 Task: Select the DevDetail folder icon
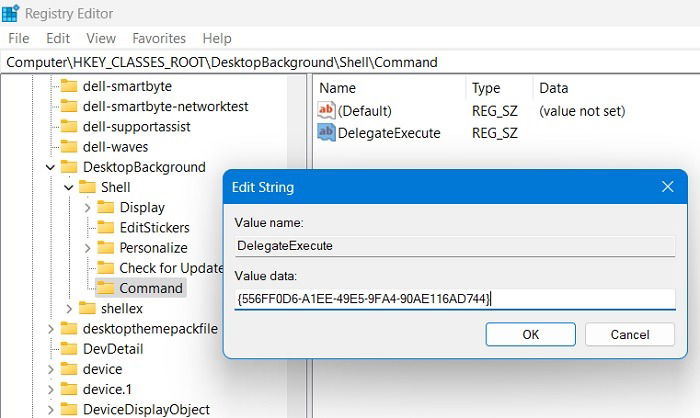(x=69, y=348)
